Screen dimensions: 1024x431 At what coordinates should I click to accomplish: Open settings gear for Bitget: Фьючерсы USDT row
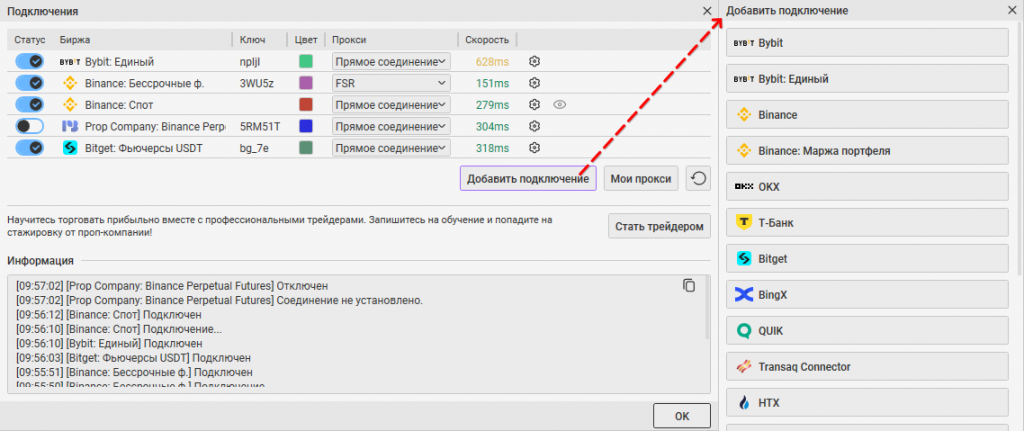[535, 148]
